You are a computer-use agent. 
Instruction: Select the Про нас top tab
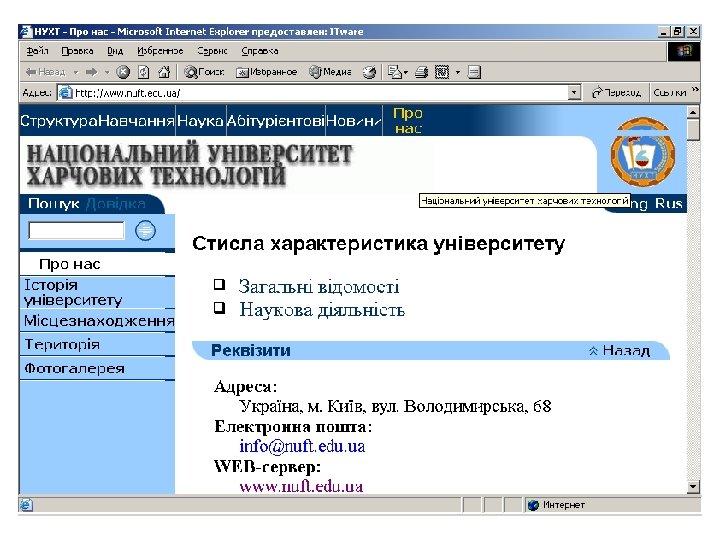[408, 120]
